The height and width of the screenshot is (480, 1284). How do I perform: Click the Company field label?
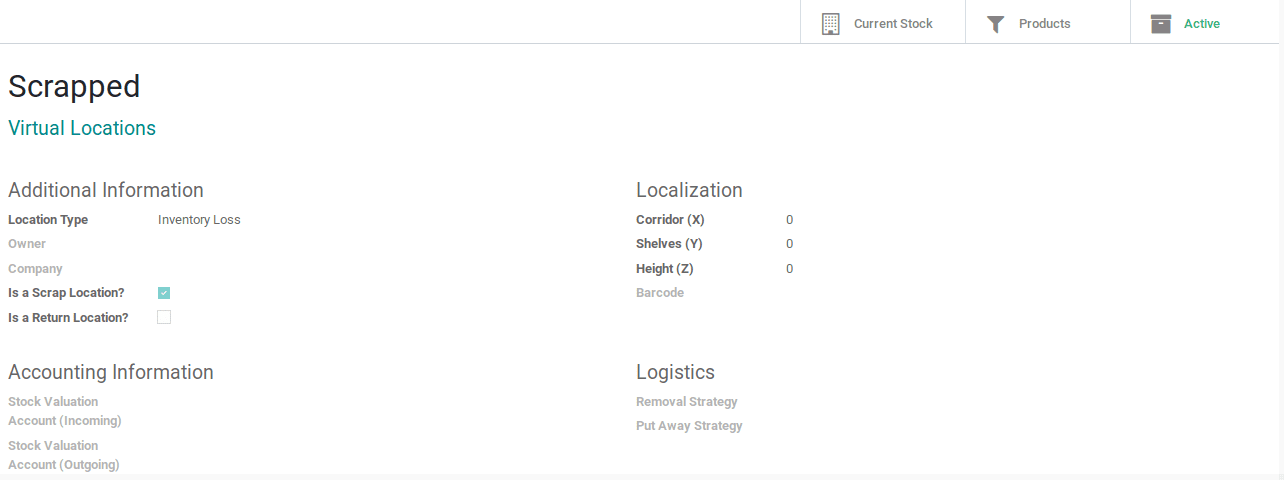point(35,269)
